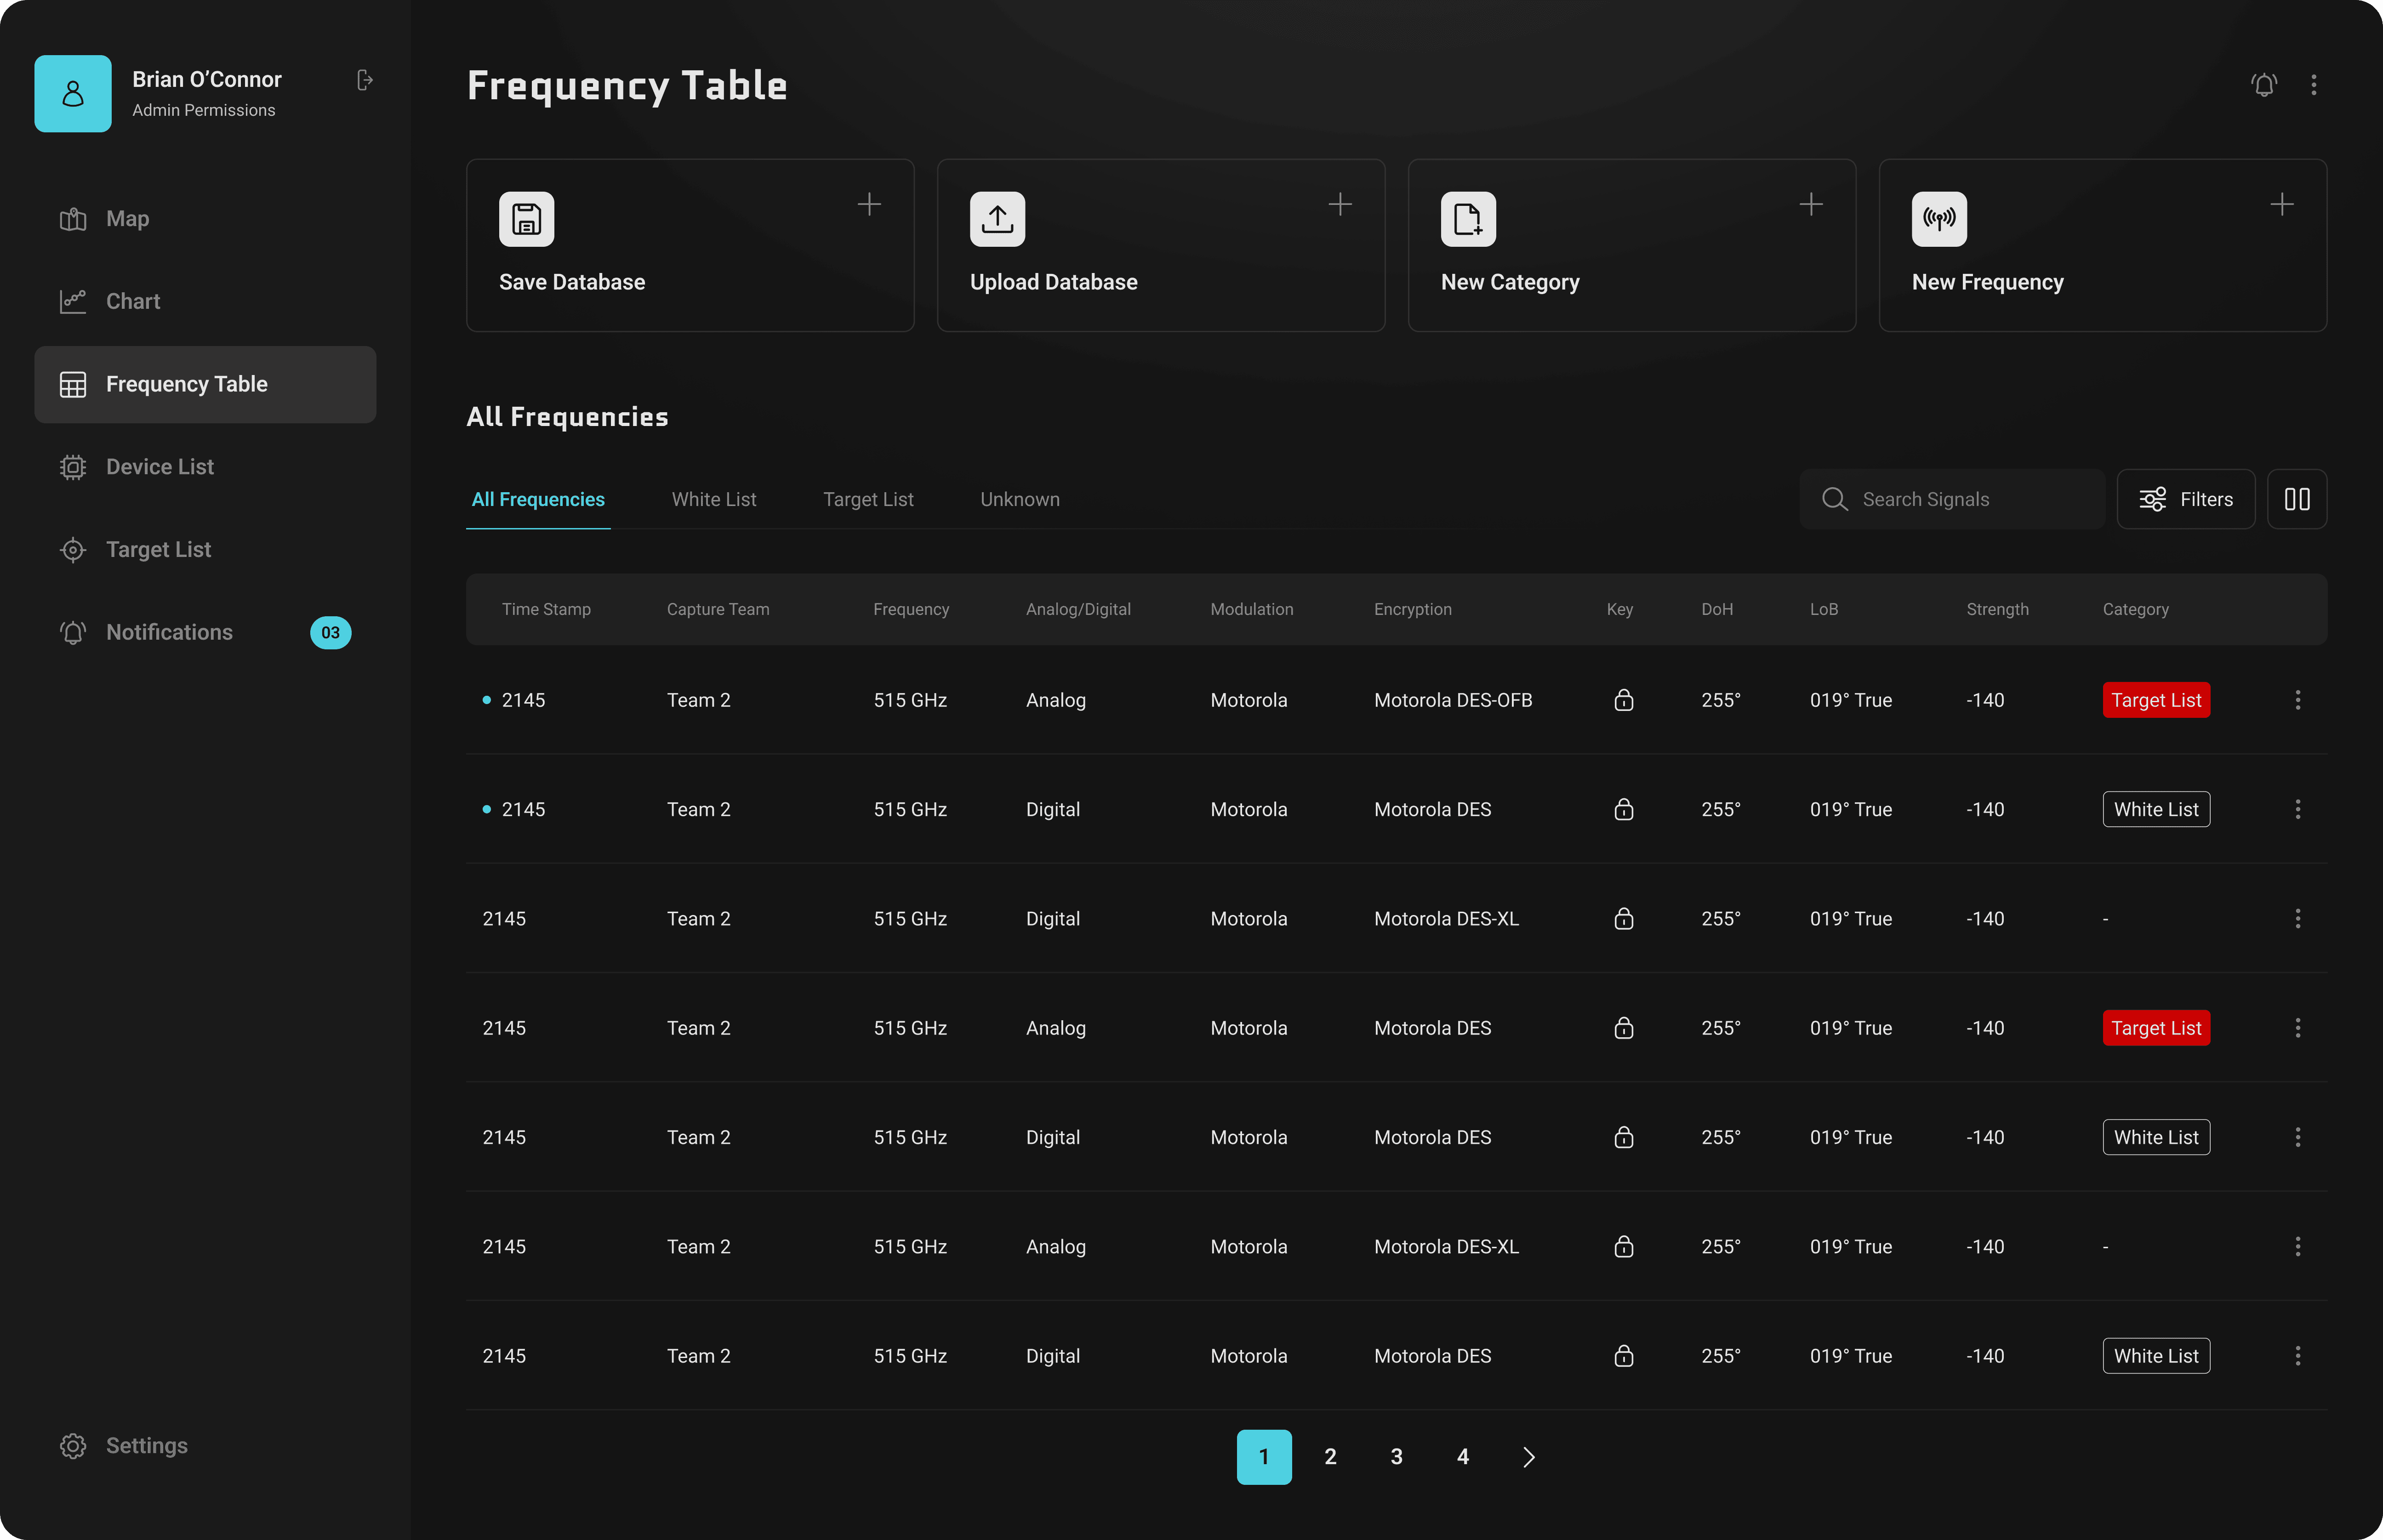Viewport: 2383px width, 1540px height.
Task: Go to page 3 of results
Action: [x=1396, y=1457]
